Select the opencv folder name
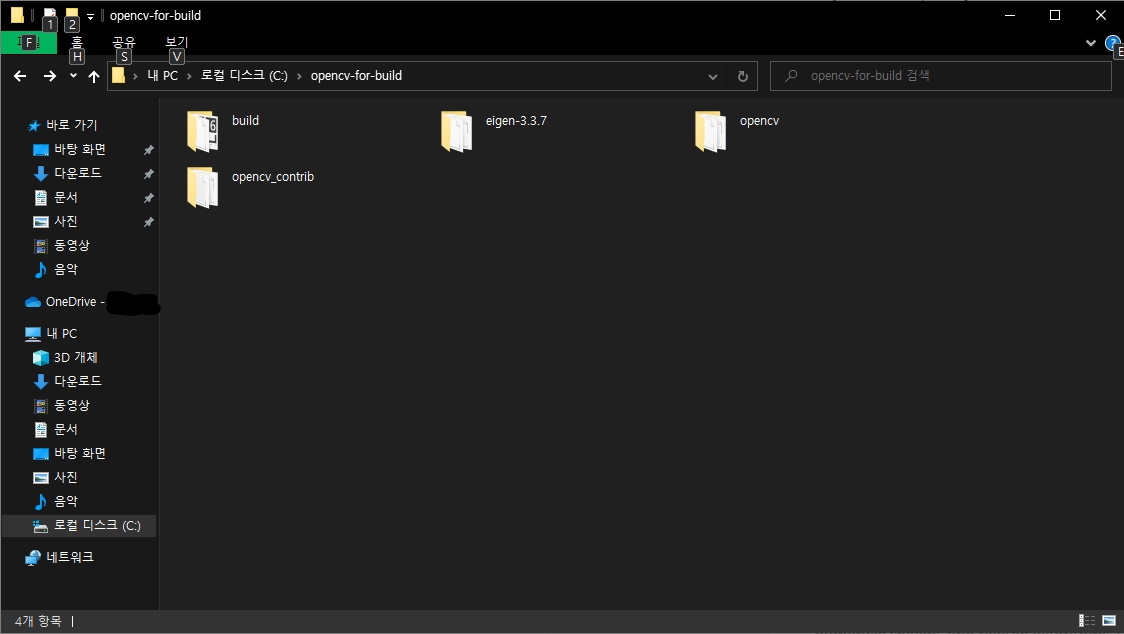 coord(759,120)
